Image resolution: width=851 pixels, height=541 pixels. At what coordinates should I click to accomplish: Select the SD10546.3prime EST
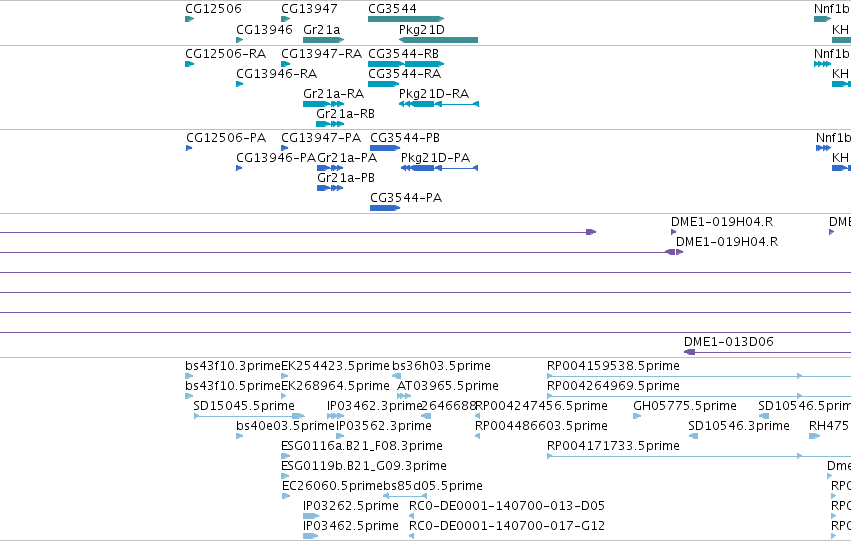coord(693,436)
